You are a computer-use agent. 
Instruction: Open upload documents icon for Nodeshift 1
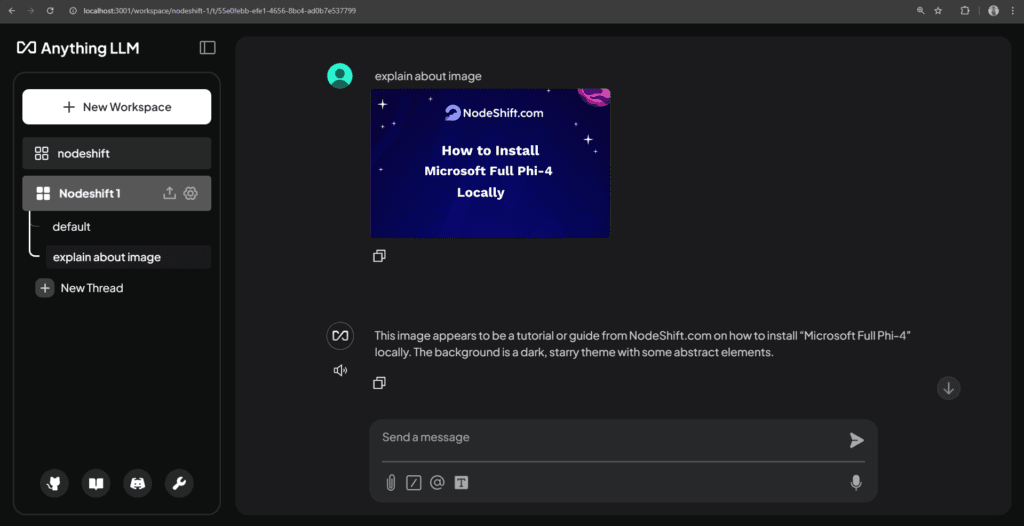(x=170, y=193)
